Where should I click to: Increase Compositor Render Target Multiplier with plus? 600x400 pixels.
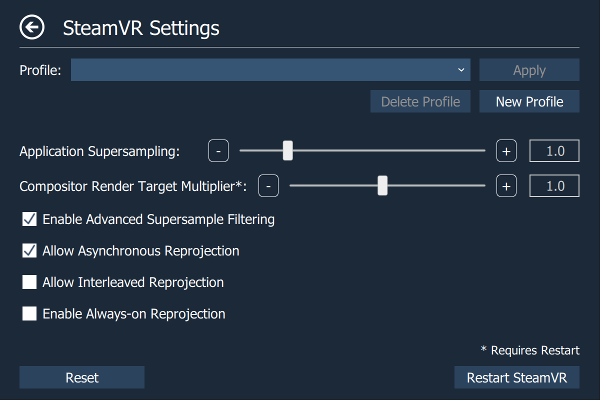pyautogui.click(x=506, y=186)
